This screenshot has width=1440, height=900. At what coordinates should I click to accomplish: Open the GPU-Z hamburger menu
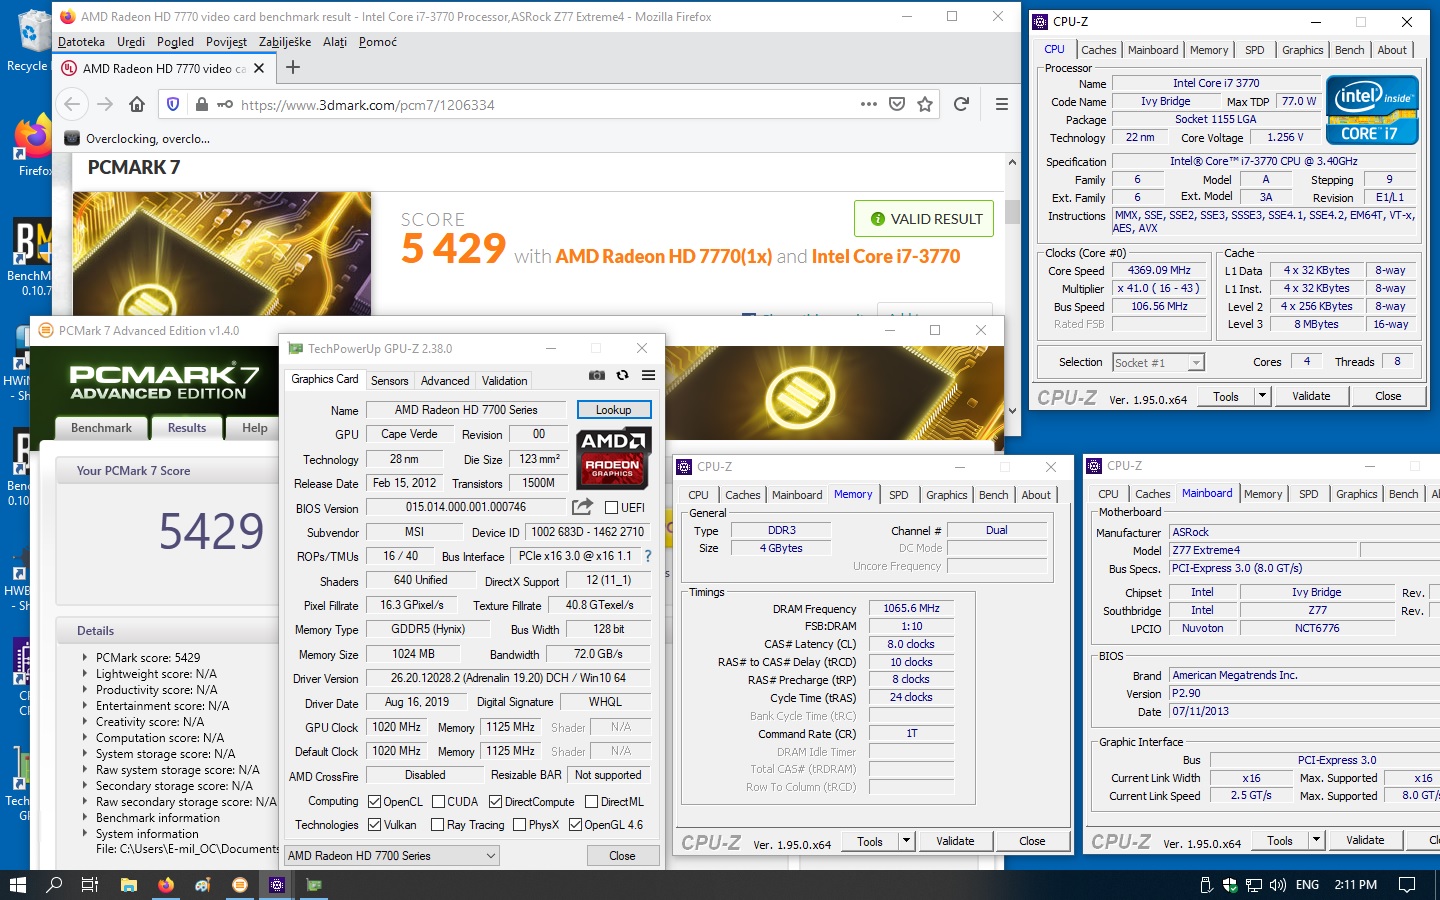[648, 375]
